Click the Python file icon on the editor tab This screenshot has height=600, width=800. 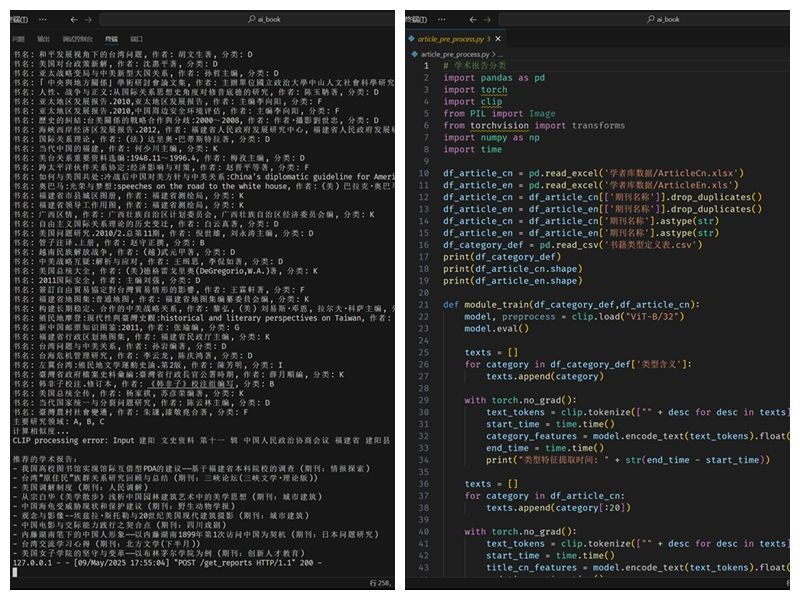click(x=412, y=38)
